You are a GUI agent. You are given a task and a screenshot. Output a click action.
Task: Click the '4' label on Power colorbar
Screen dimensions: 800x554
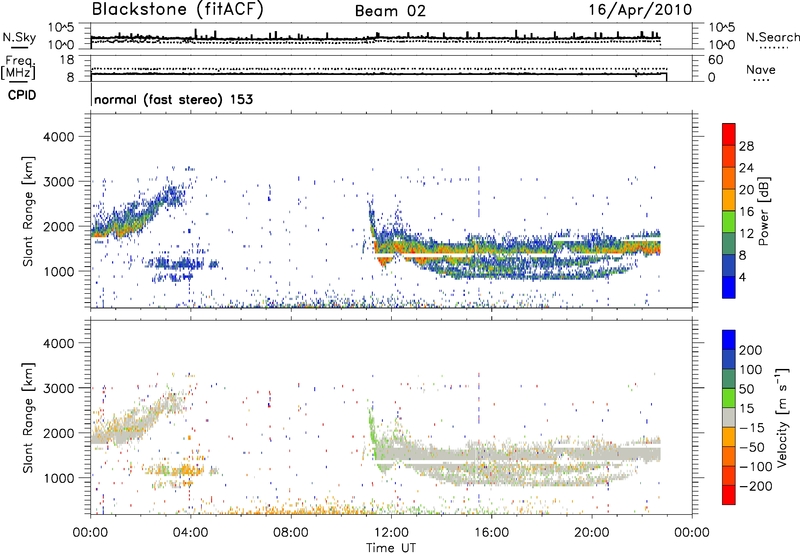pyautogui.click(x=742, y=277)
